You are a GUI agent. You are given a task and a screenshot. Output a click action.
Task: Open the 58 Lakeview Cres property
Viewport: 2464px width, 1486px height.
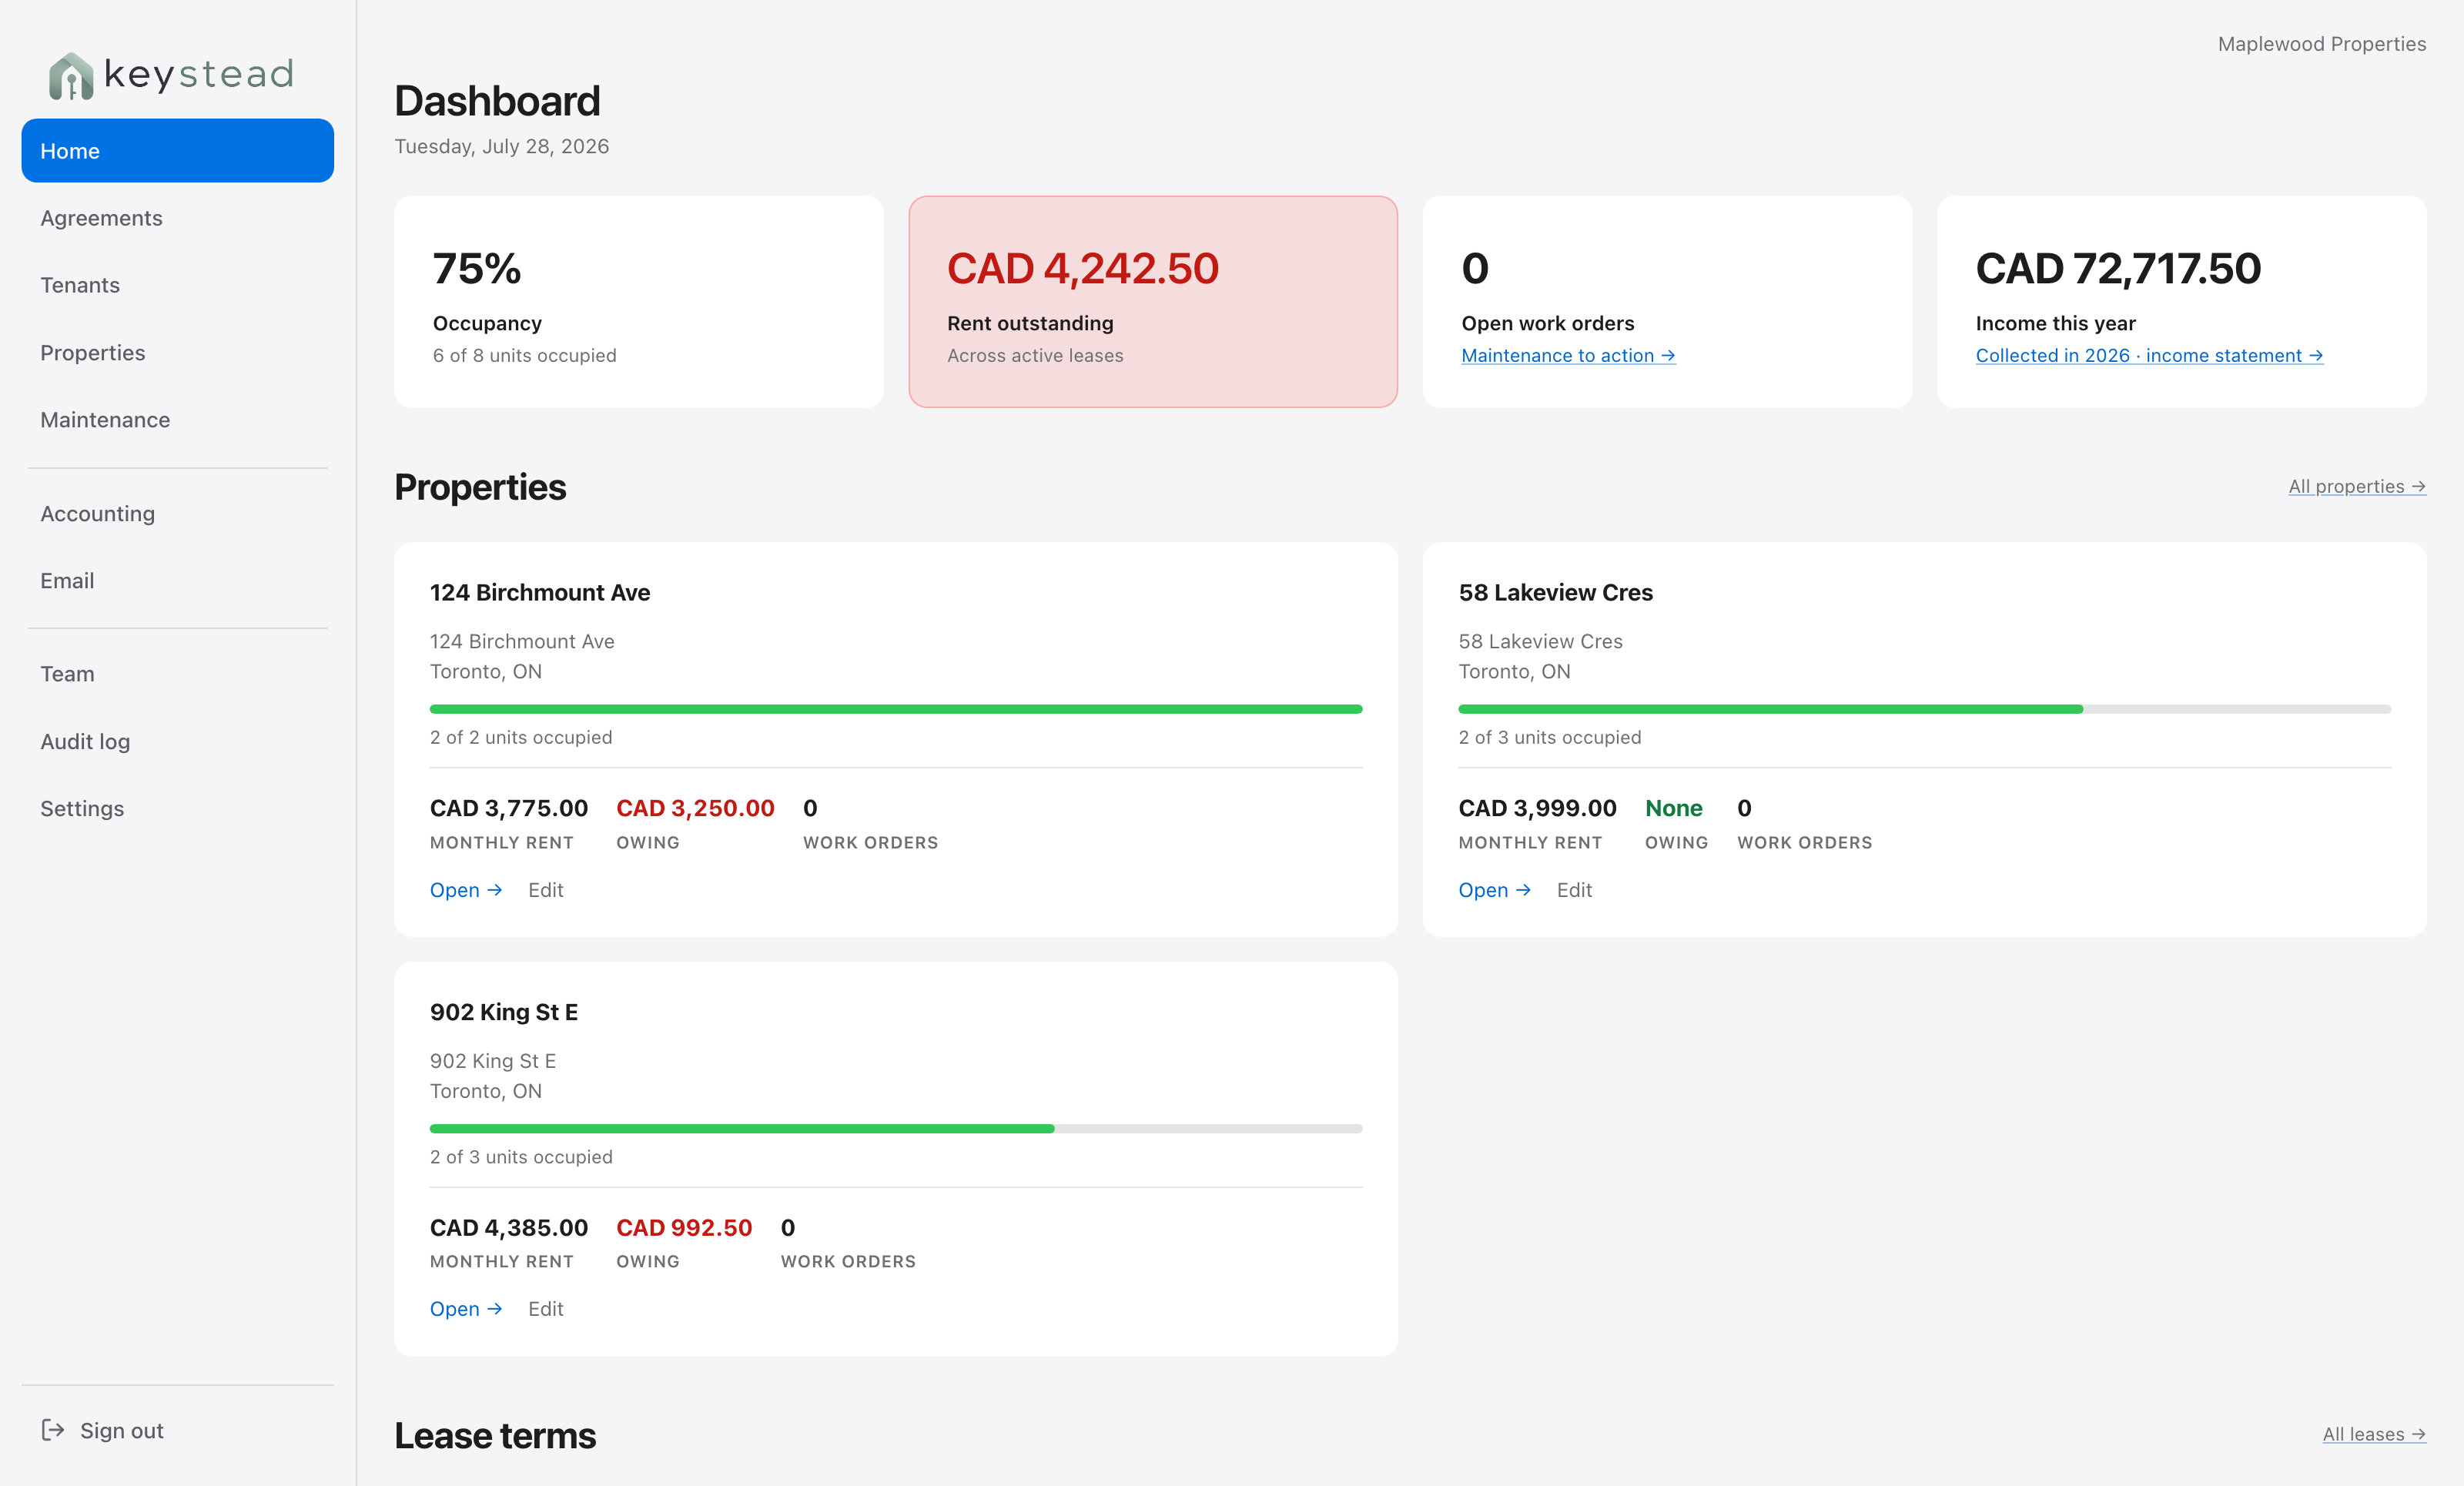tap(1495, 890)
